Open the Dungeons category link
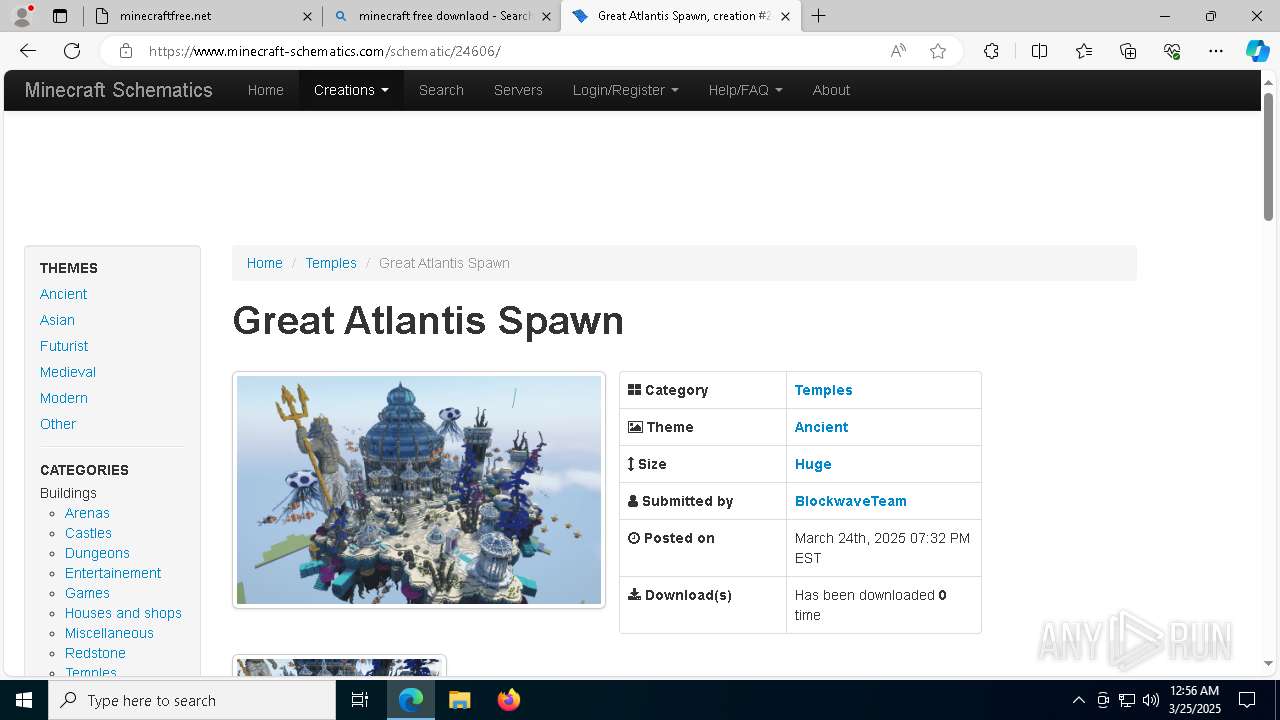This screenshot has height=720, width=1280. [97, 553]
